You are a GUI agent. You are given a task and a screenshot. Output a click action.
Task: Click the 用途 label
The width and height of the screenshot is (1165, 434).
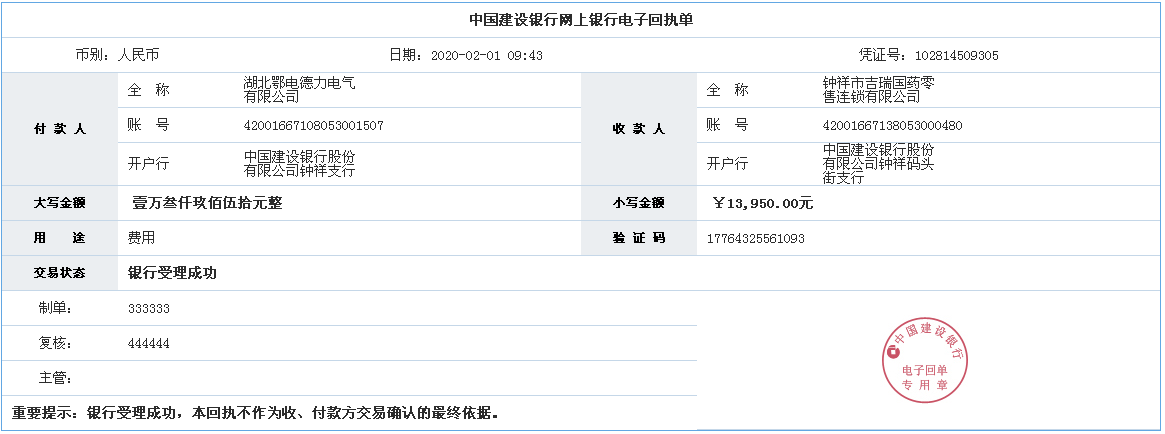click(59, 239)
